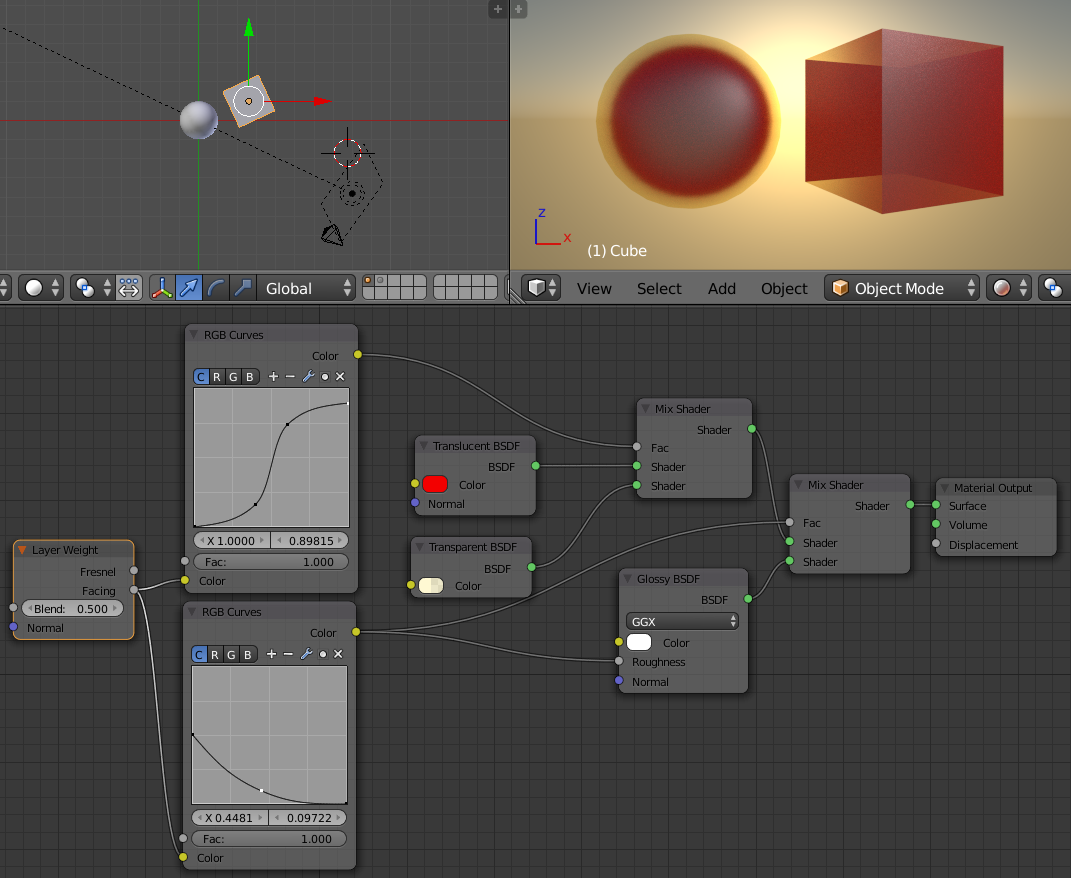
Task: Click the plus zoom button on the RGB Curves widget
Action: 273,376
